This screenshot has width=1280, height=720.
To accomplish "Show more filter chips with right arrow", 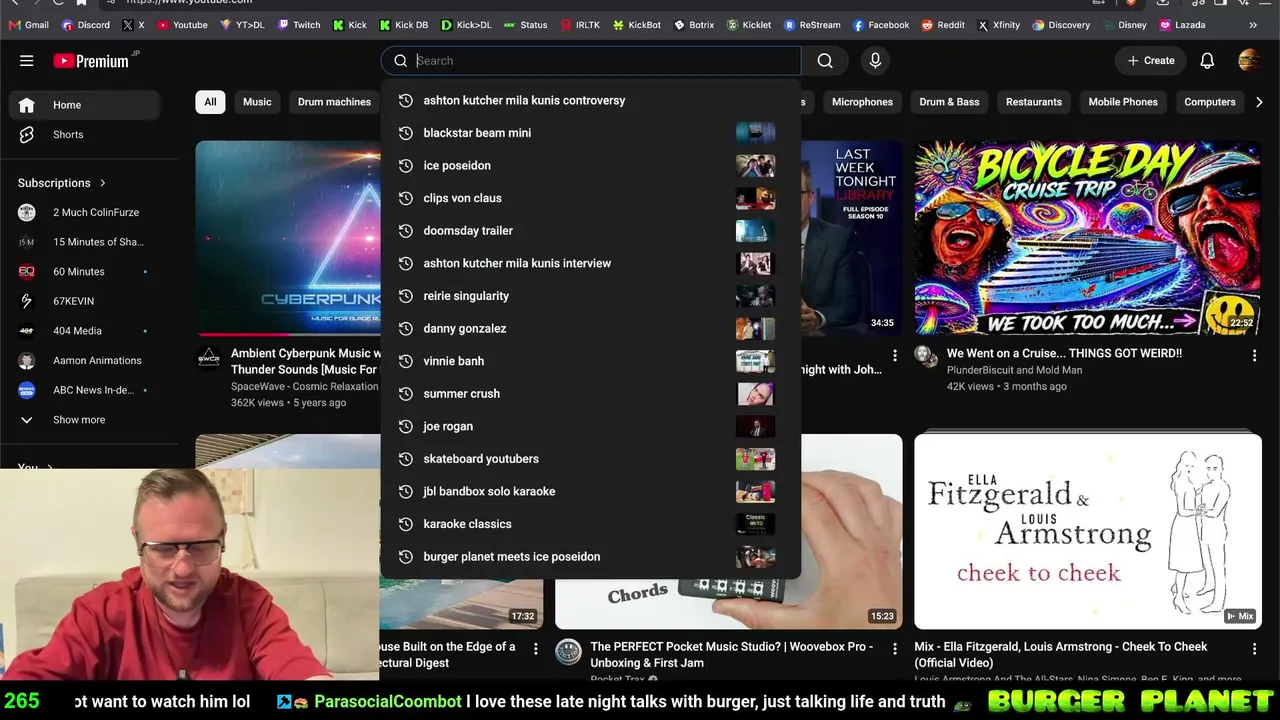I will pos(1259,102).
